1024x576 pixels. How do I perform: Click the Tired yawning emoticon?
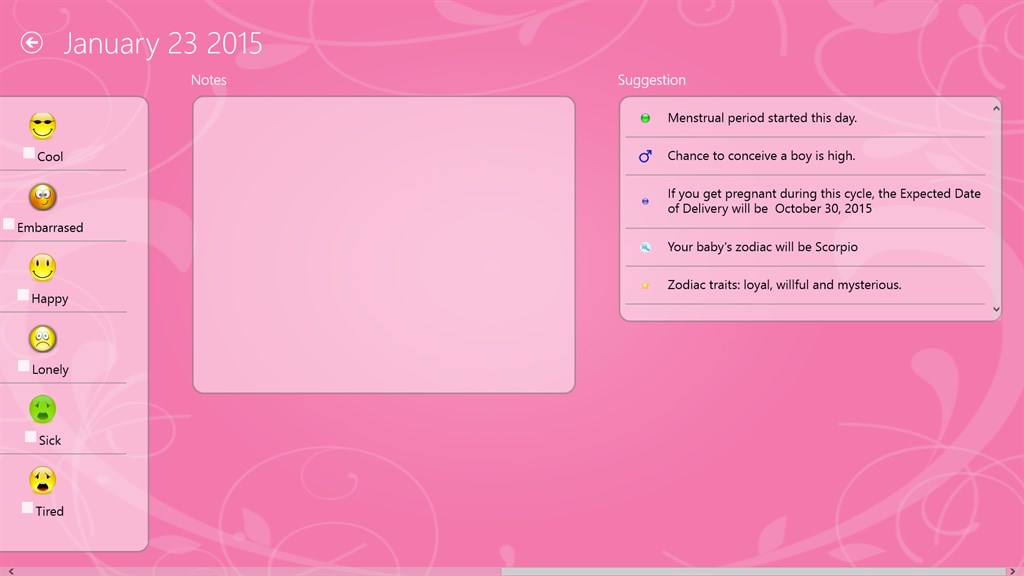point(40,479)
